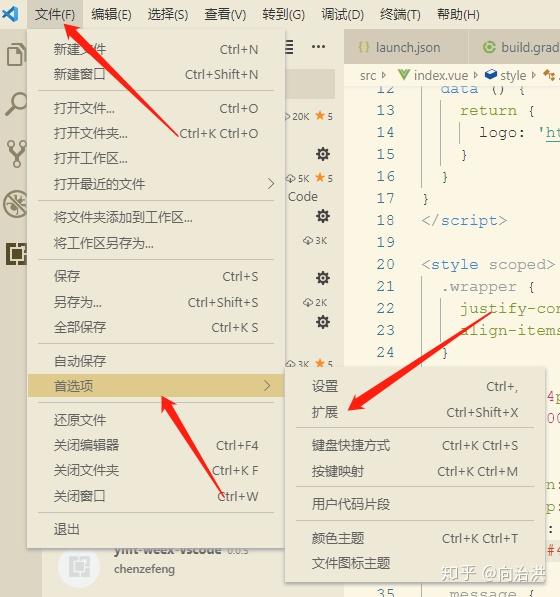Open the 调试(D) menu
The width and height of the screenshot is (560, 597).
(342, 14)
